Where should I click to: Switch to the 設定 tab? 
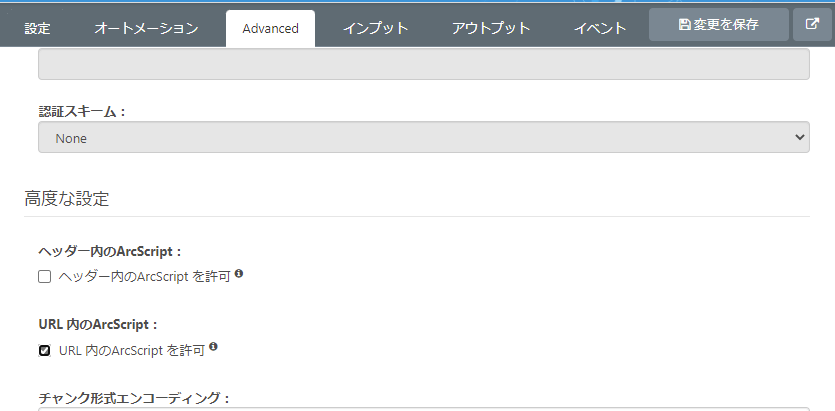pos(37,28)
